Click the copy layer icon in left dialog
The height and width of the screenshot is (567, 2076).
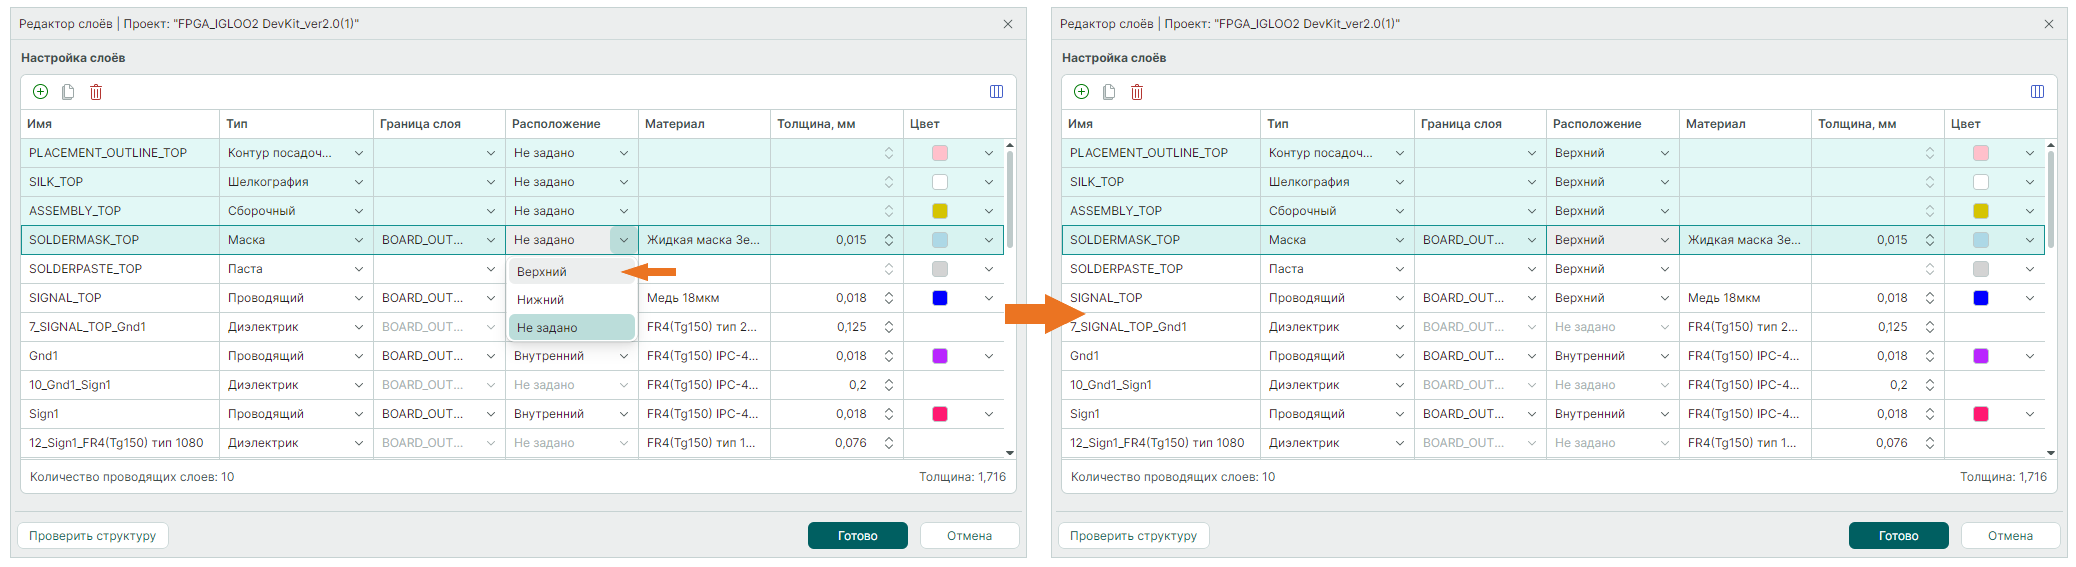click(x=68, y=92)
